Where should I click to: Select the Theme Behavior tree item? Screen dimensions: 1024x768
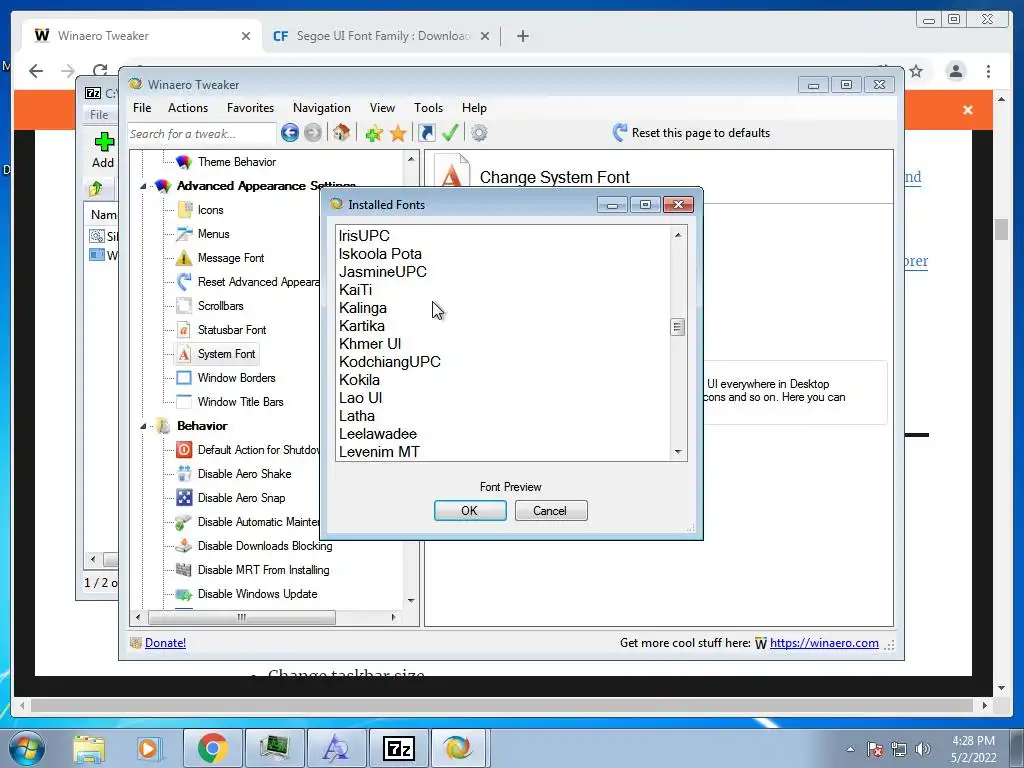[x=237, y=162]
